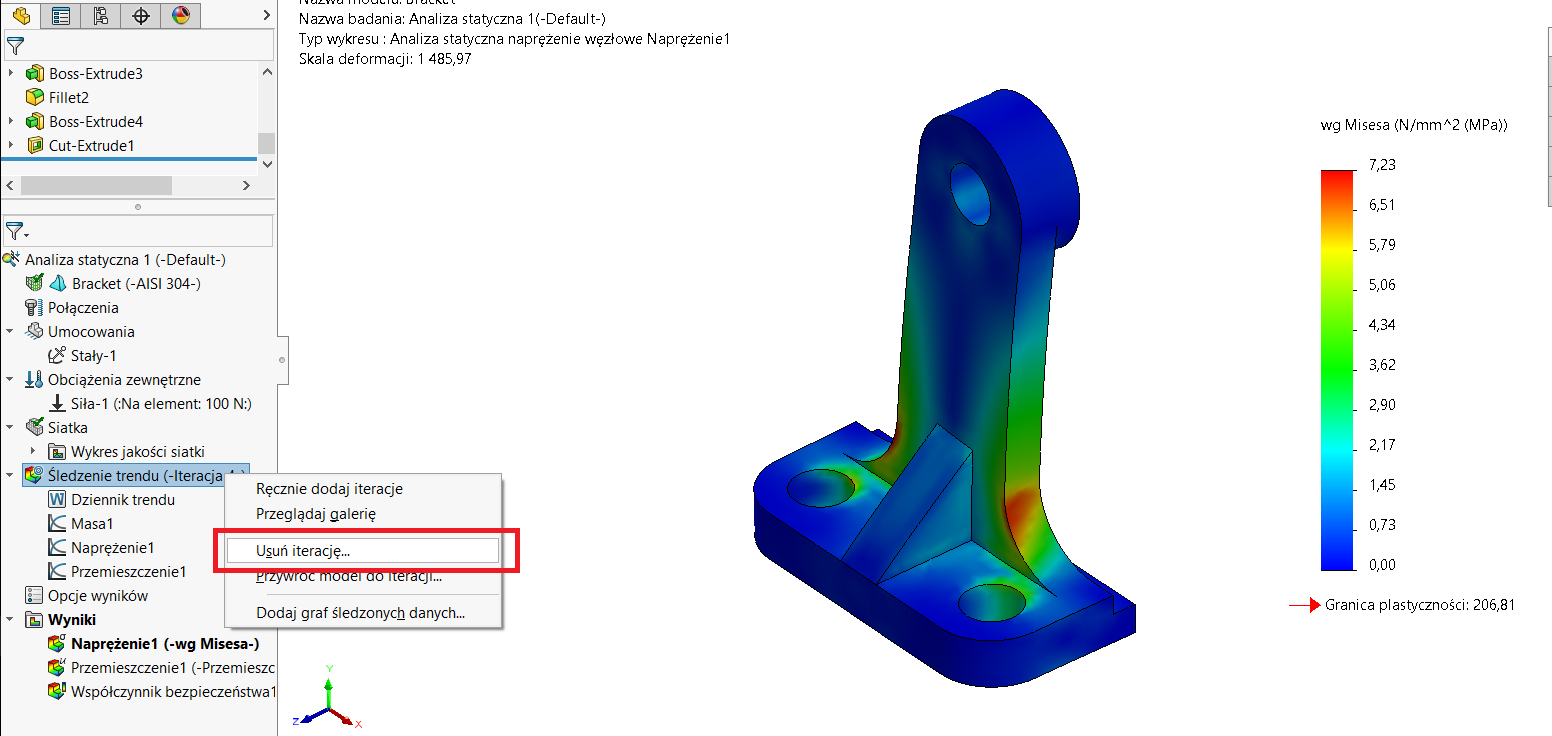Collapse the Siatka mesh node

point(10,428)
